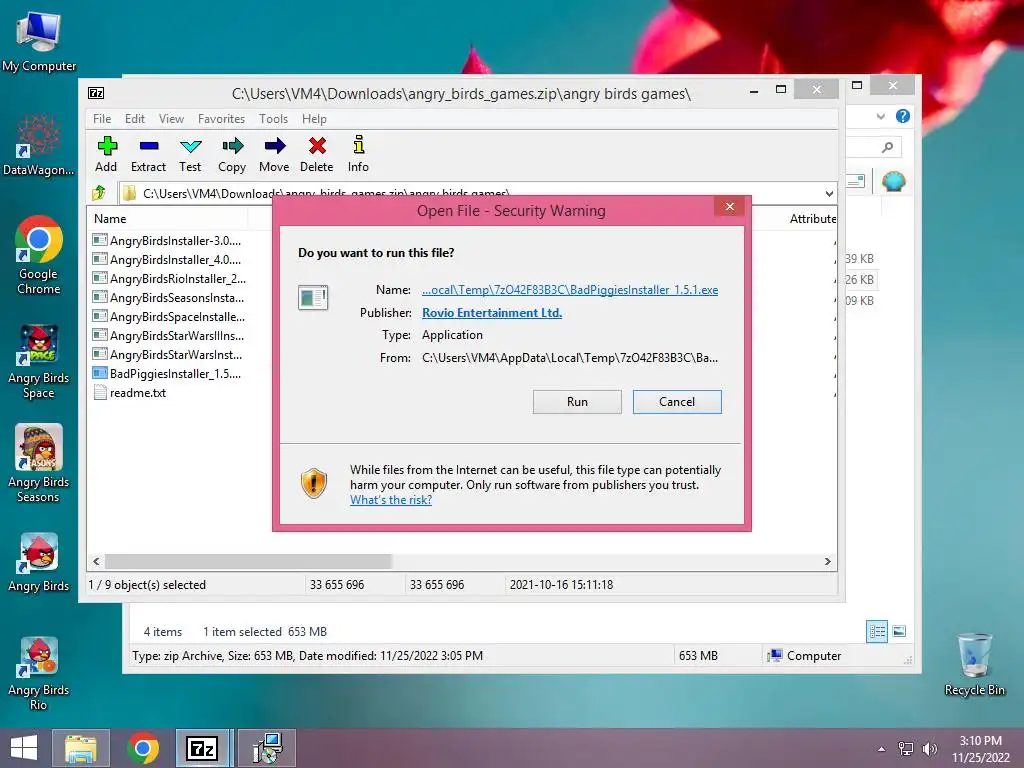This screenshot has width=1024, height=768.
Task: Click the search magnifier in Explorer window
Action: coord(887,148)
